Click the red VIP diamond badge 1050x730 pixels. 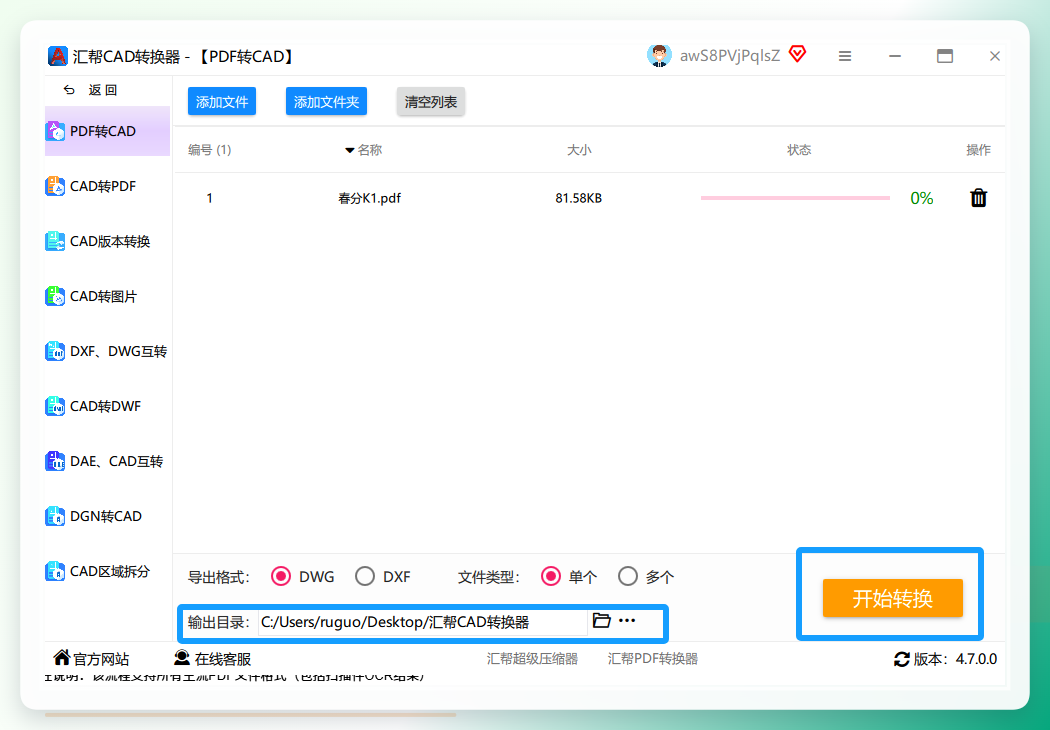(x=797, y=54)
